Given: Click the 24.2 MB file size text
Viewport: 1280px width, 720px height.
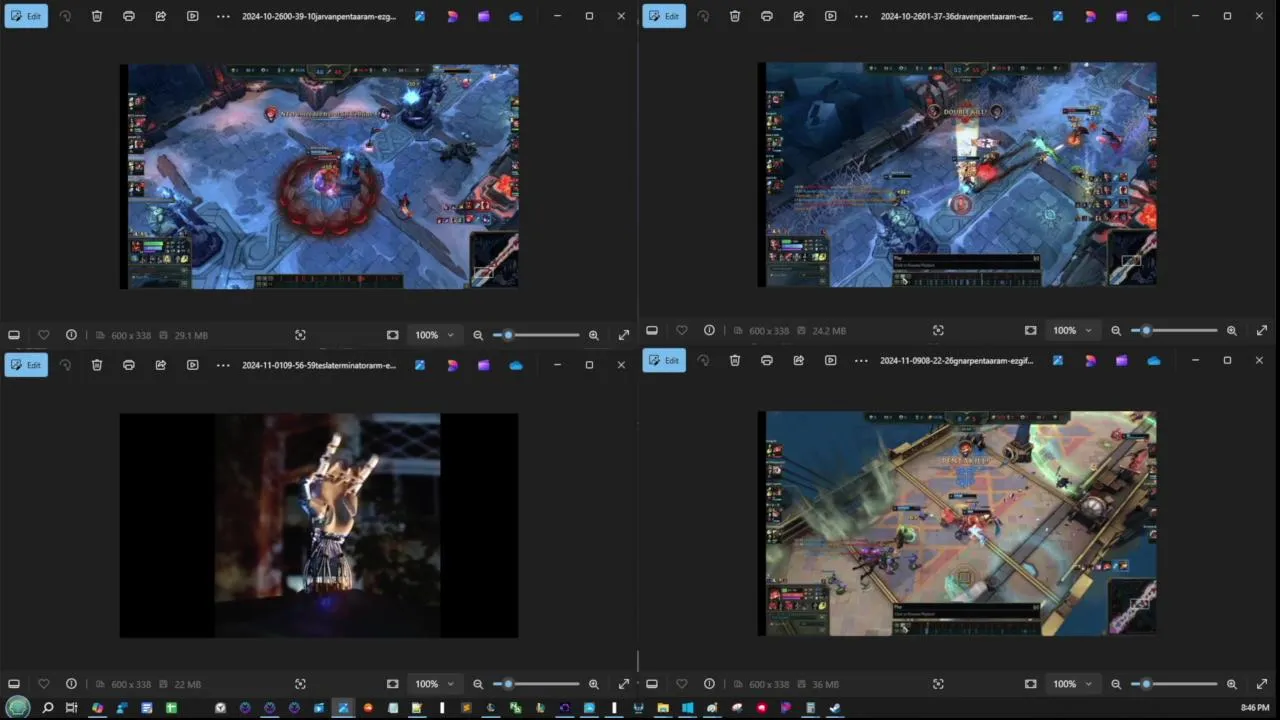Looking at the screenshot, I should pyautogui.click(x=829, y=330).
